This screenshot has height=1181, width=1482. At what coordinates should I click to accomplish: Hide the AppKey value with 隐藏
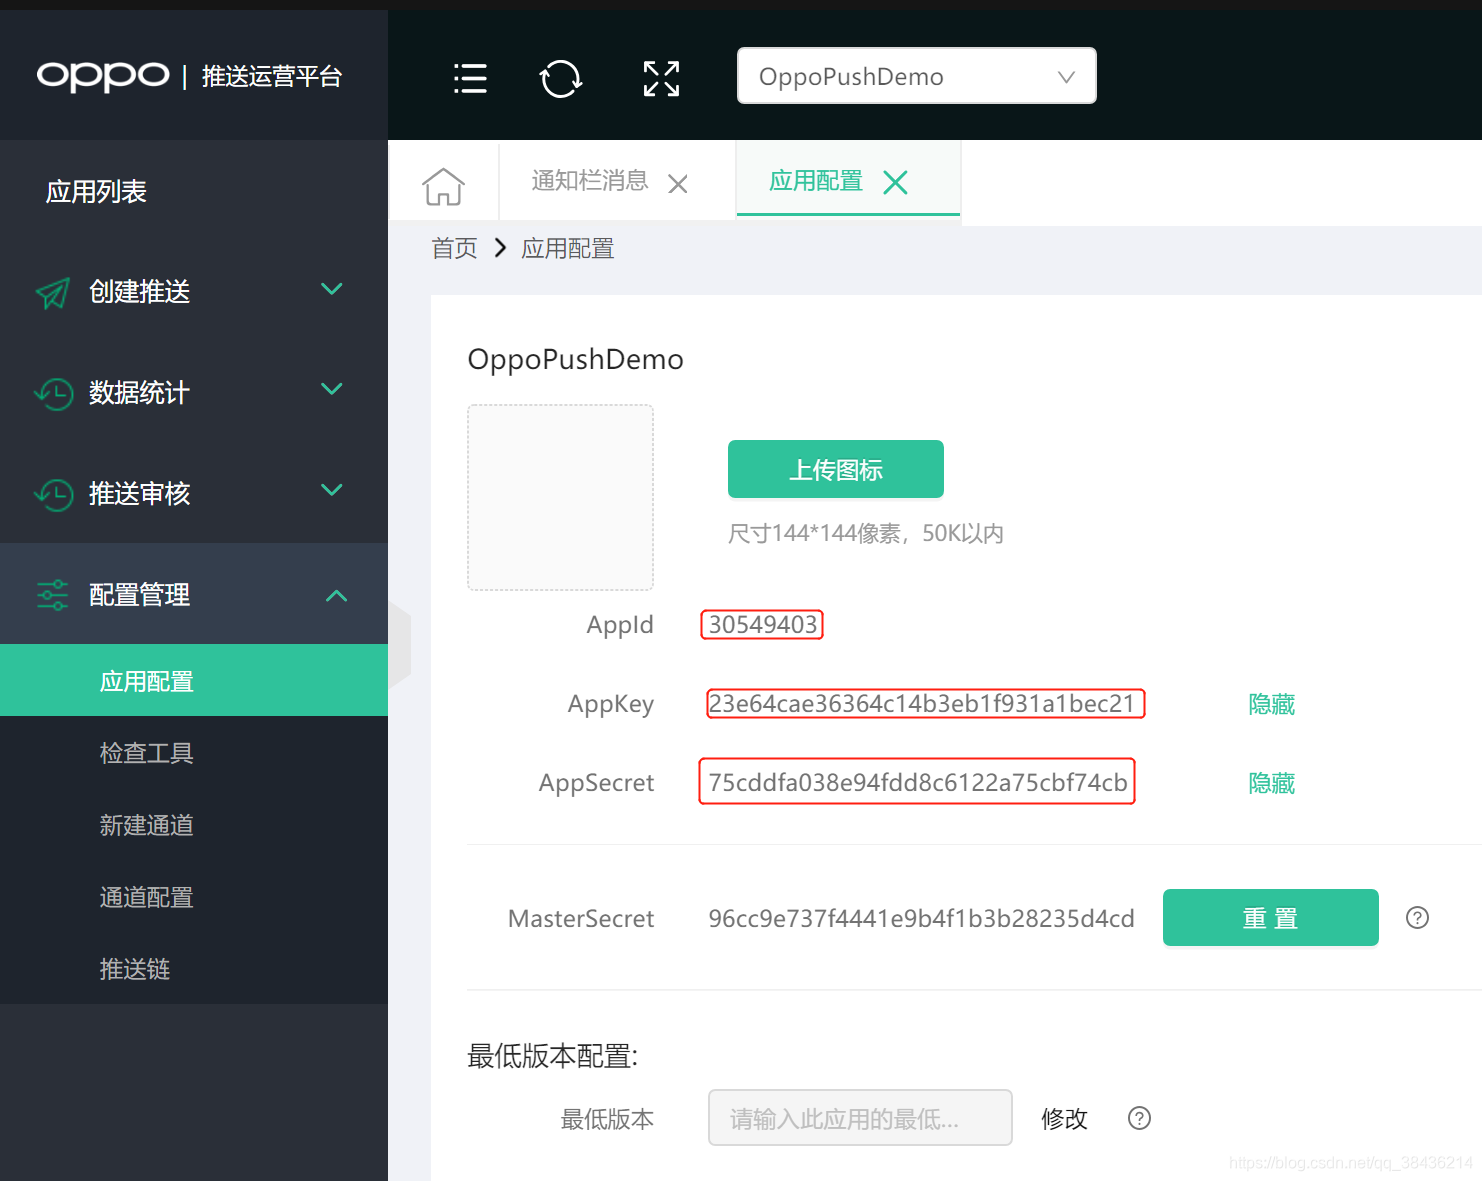(x=1272, y=704)
